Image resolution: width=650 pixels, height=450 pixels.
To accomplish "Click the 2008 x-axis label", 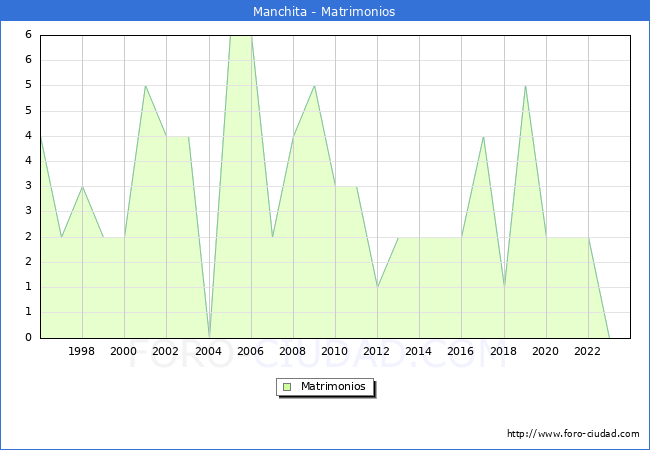I will click(x=292, y=351).
